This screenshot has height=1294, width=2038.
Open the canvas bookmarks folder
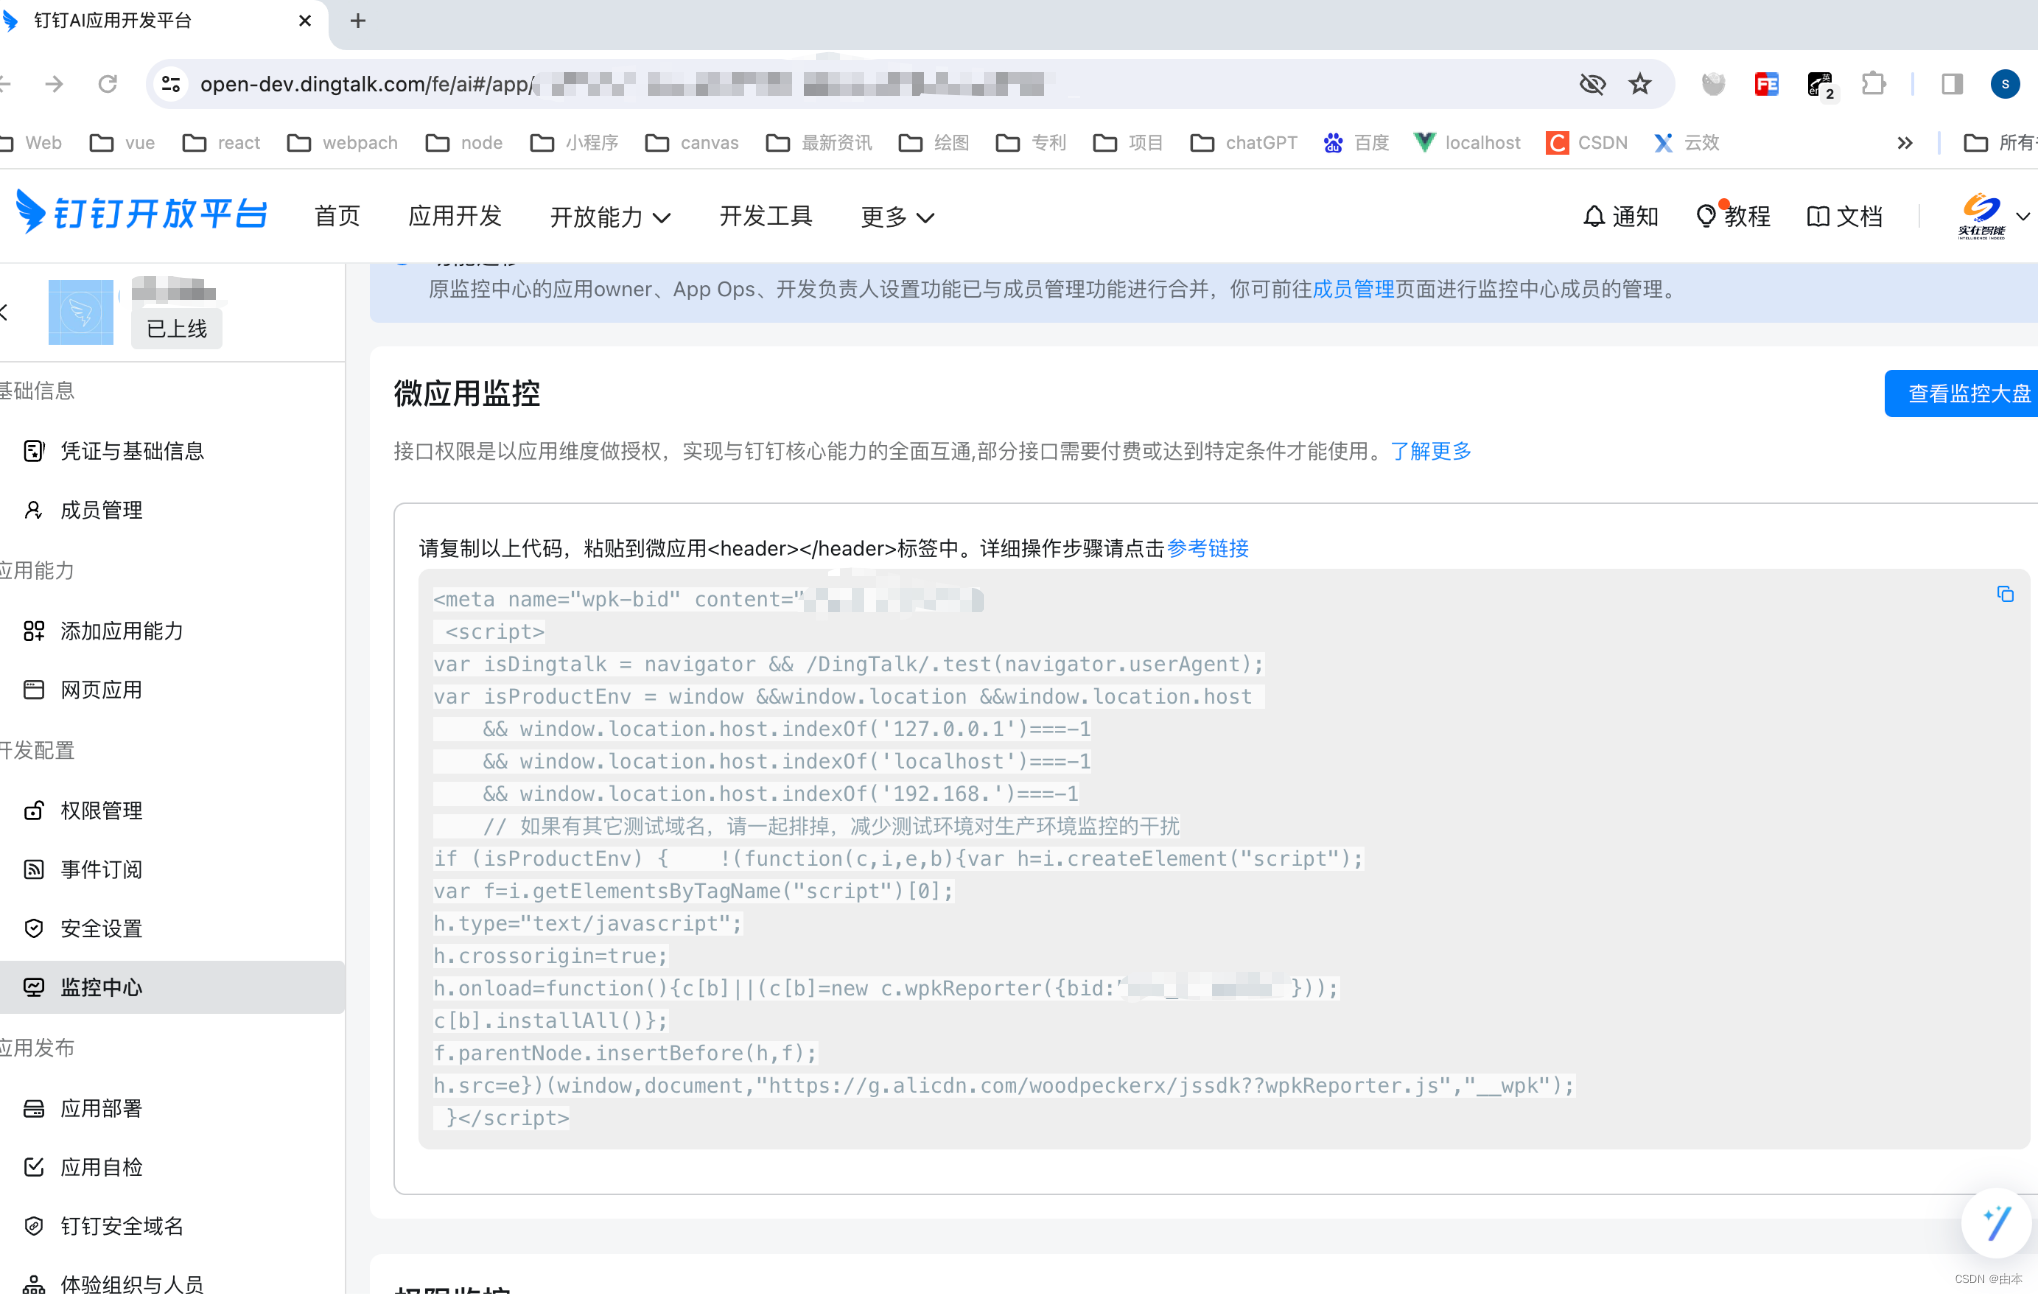692,143
